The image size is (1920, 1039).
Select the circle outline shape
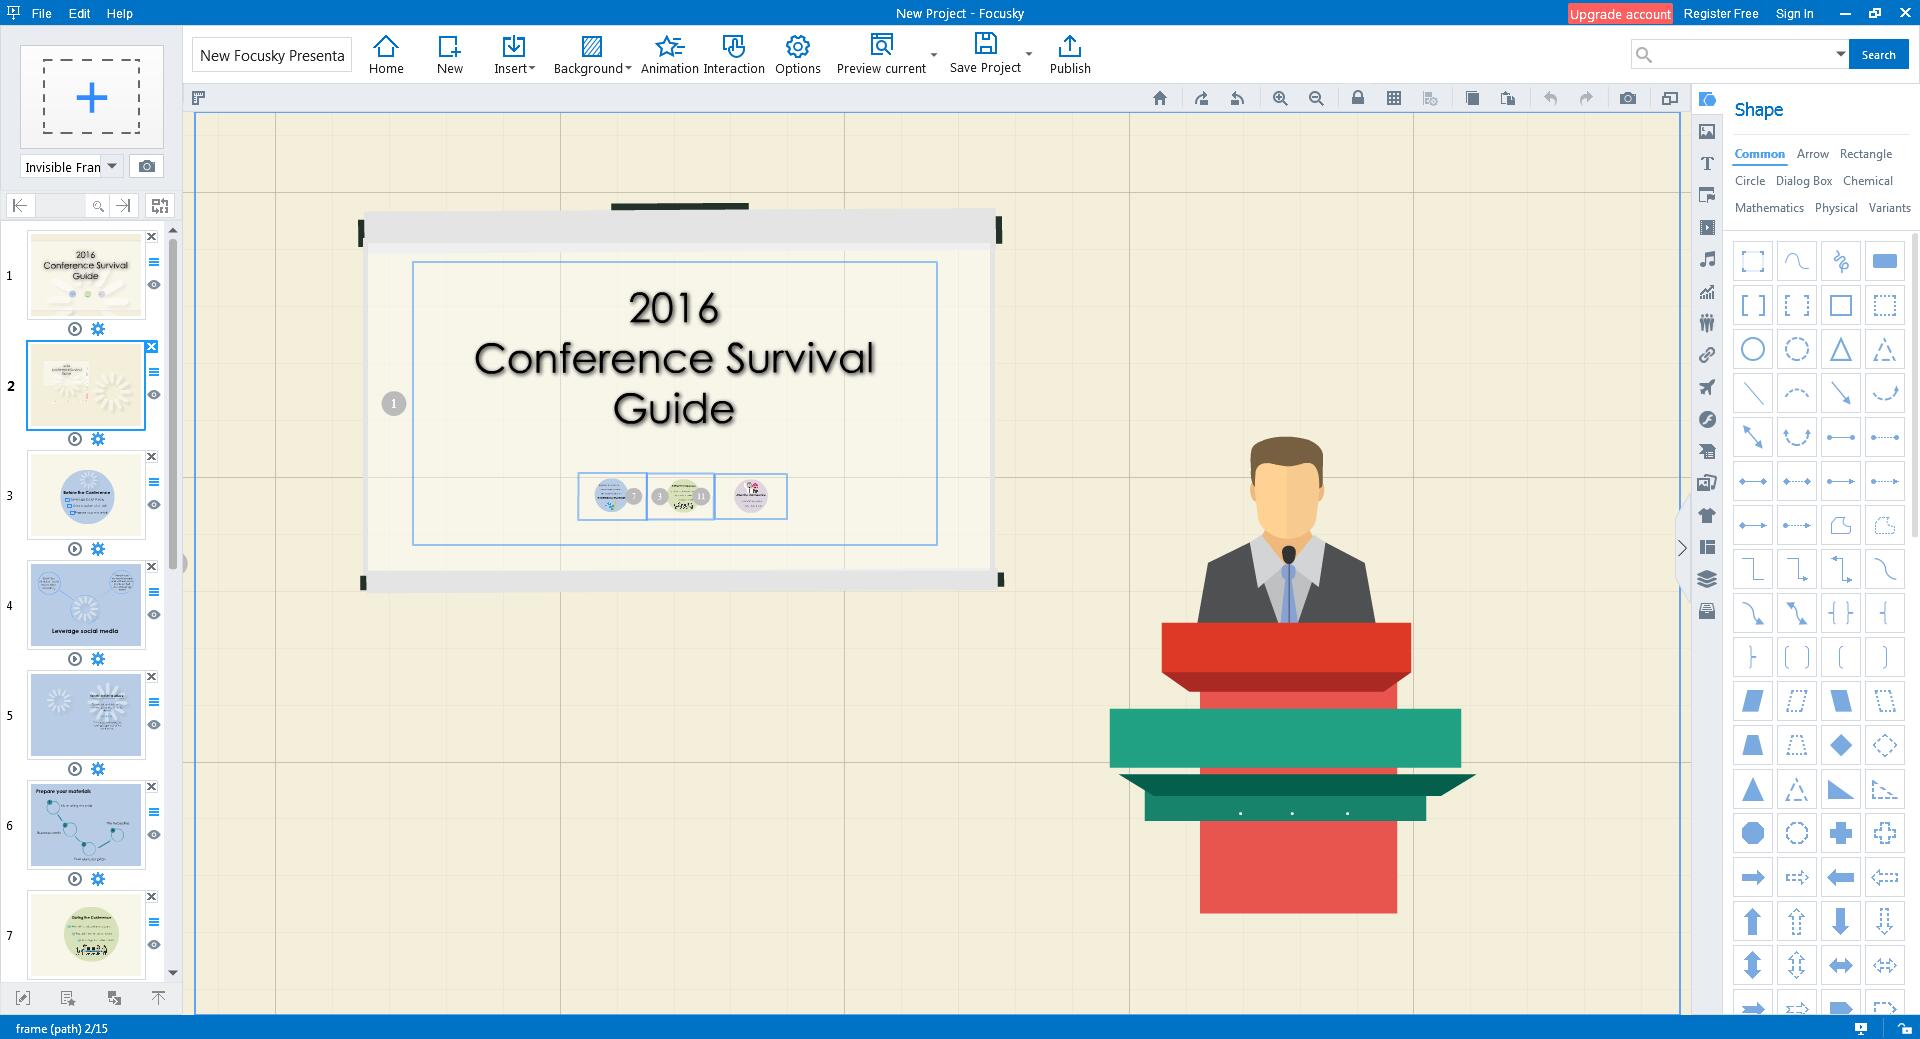tap(1752, 349)
